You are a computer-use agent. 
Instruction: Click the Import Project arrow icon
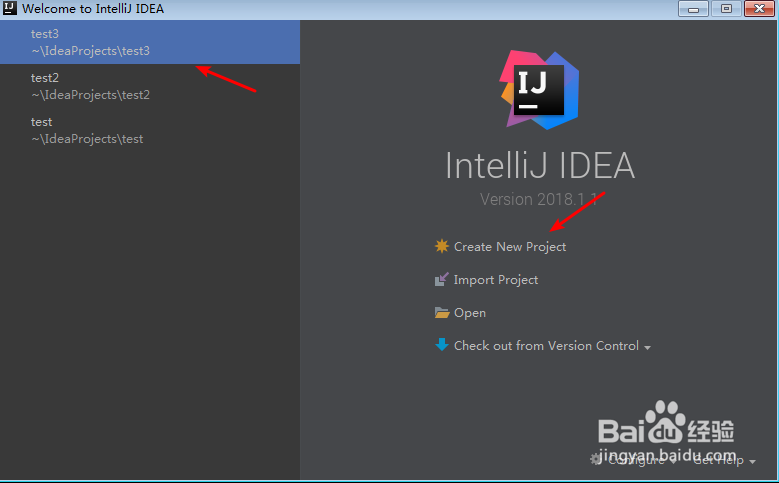(441, 279)
